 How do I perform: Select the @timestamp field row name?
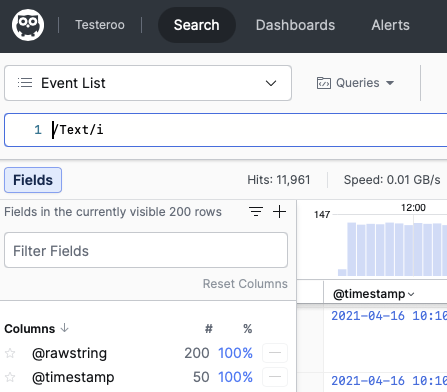[73, 377]
